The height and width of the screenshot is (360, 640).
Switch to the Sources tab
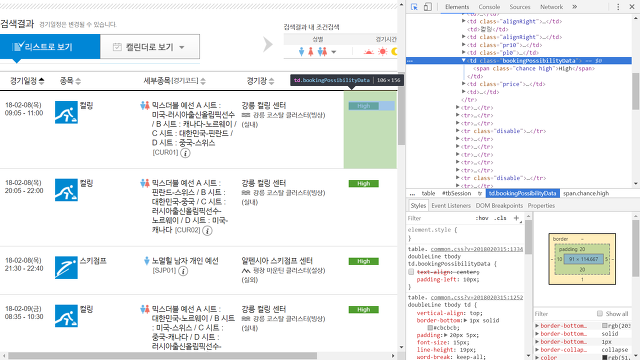tap(520, 7)
